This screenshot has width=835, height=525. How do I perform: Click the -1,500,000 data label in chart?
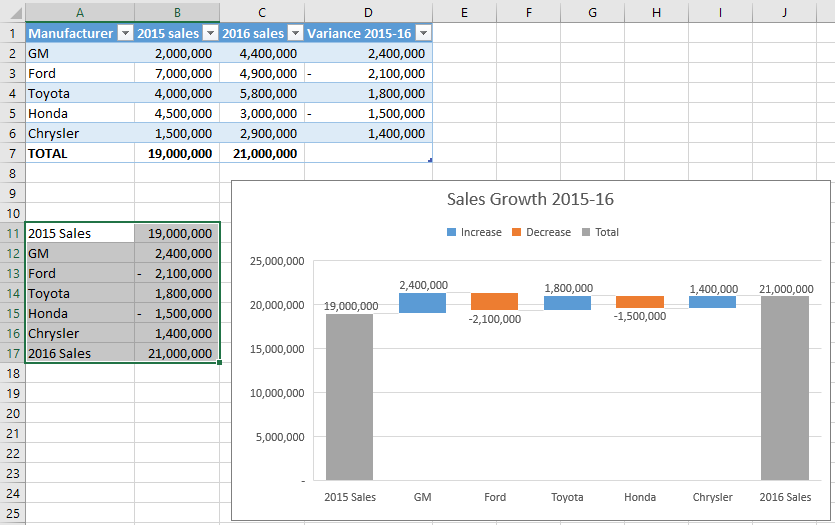coord(640,316)
